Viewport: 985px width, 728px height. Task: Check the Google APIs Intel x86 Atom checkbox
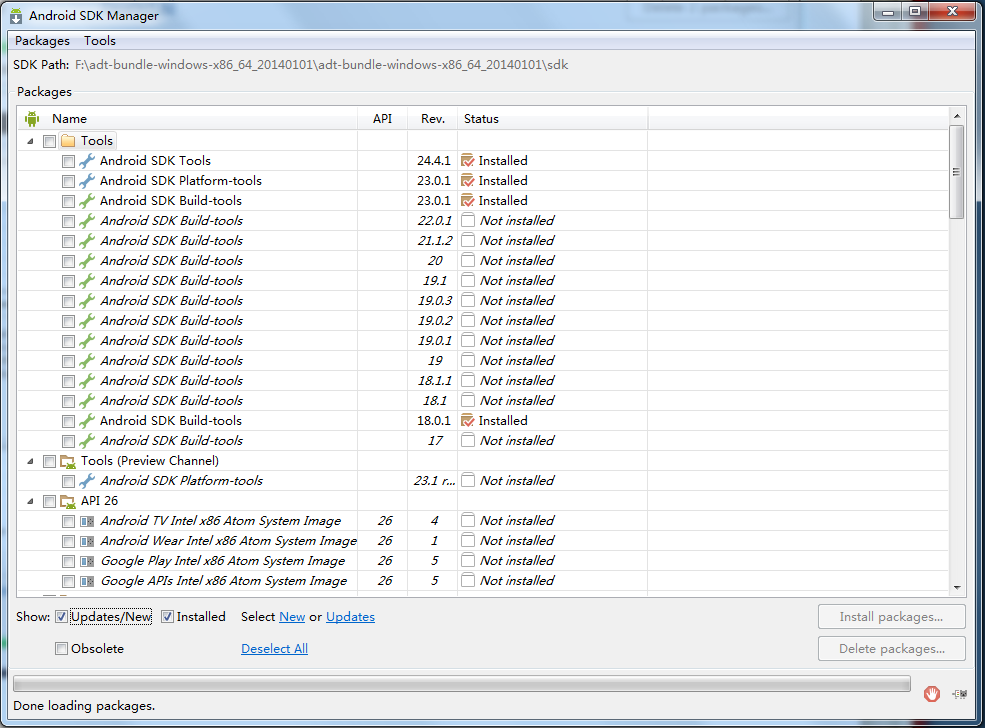[68, 582]
